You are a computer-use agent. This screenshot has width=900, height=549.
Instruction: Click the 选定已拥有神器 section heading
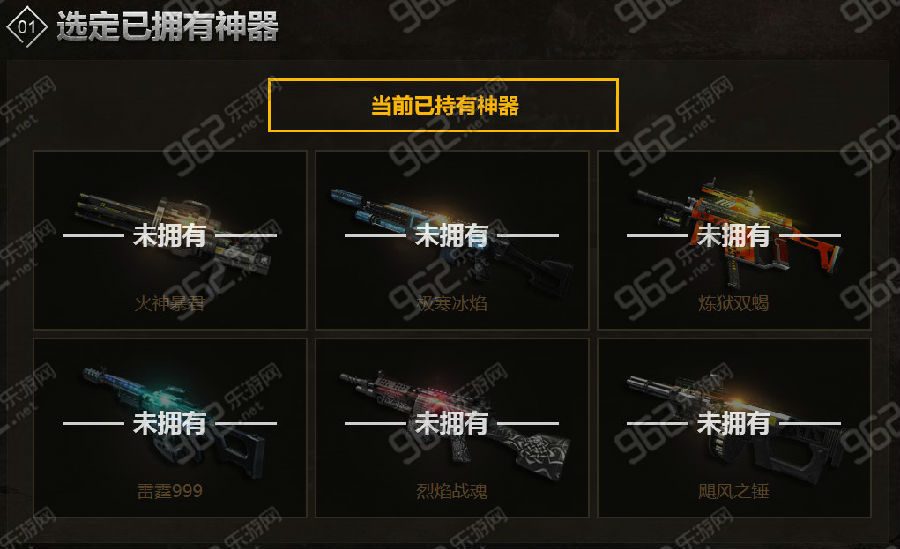pyautogui.click(x=168, y=26)
